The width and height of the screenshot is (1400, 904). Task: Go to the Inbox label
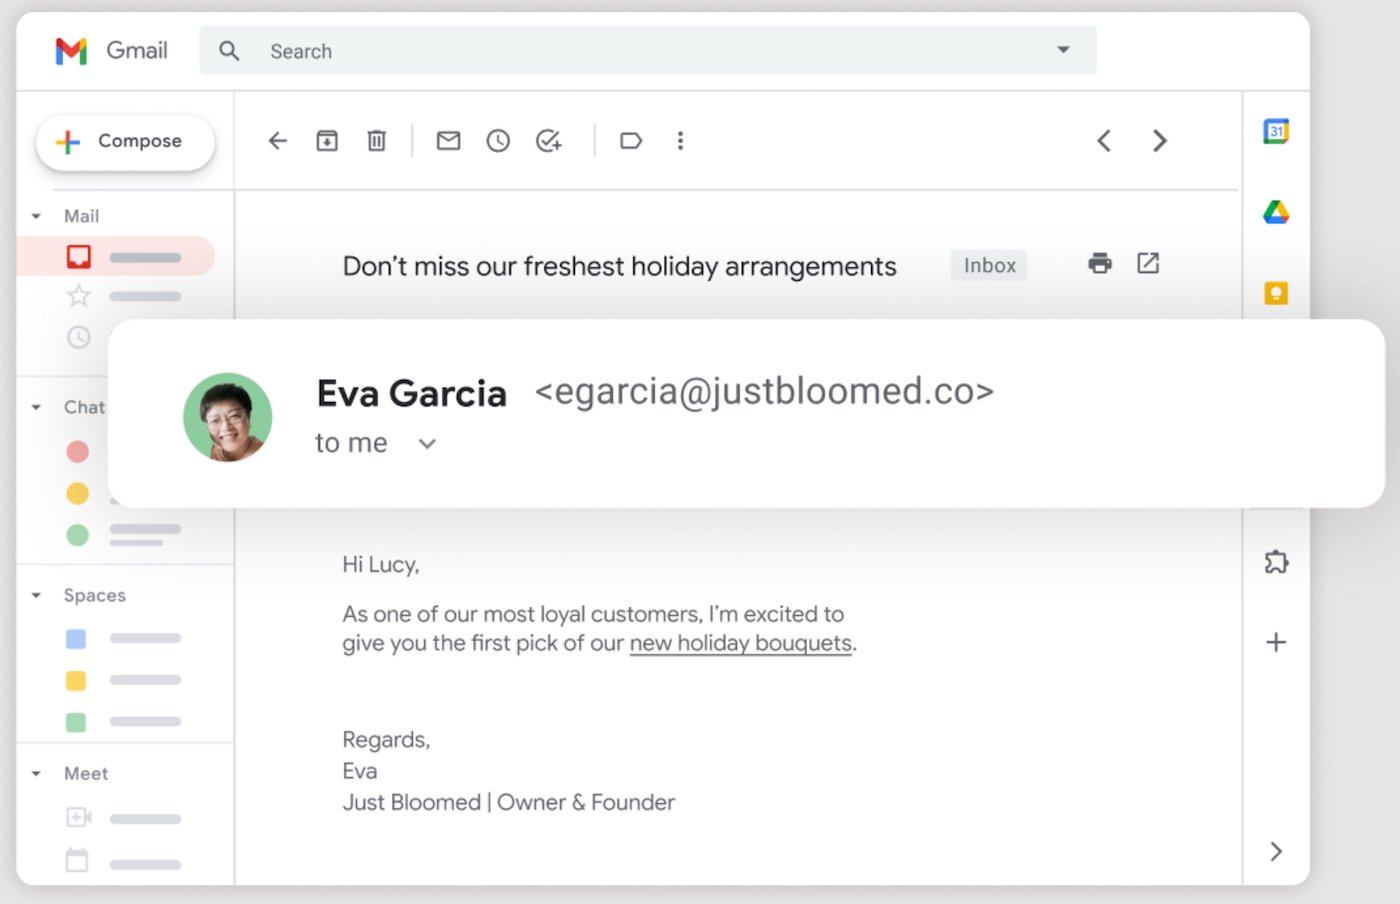[113, 256]
